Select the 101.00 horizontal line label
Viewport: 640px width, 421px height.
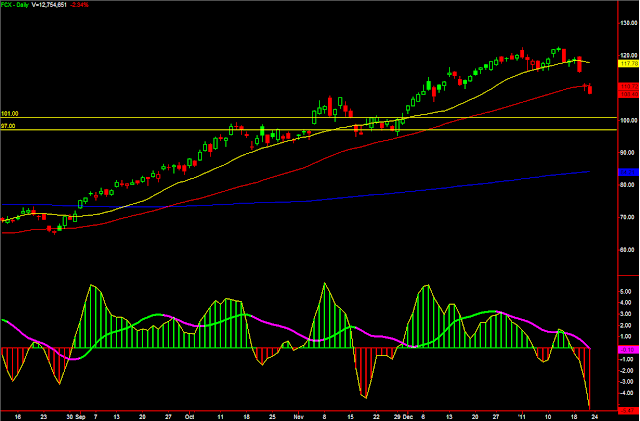pyautogui.click(x=9, y=114)
